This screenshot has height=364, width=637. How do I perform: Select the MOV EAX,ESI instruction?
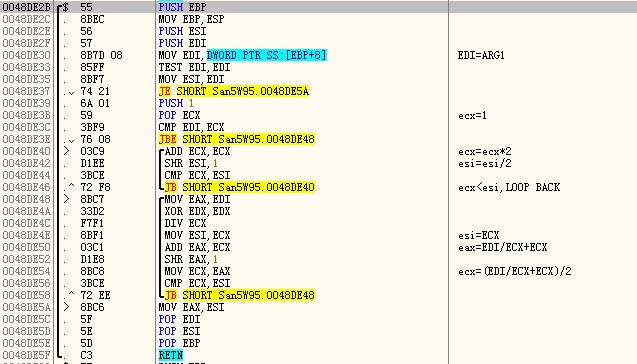click(191, 307)
